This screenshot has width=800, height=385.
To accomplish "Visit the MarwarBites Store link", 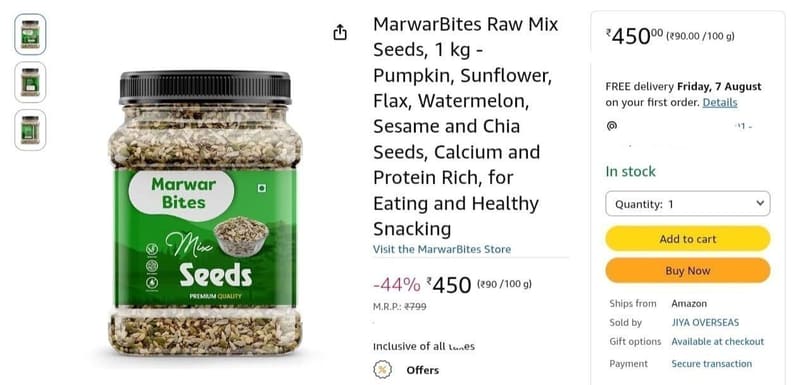I will pyautogui.click(x=442, y=249).
